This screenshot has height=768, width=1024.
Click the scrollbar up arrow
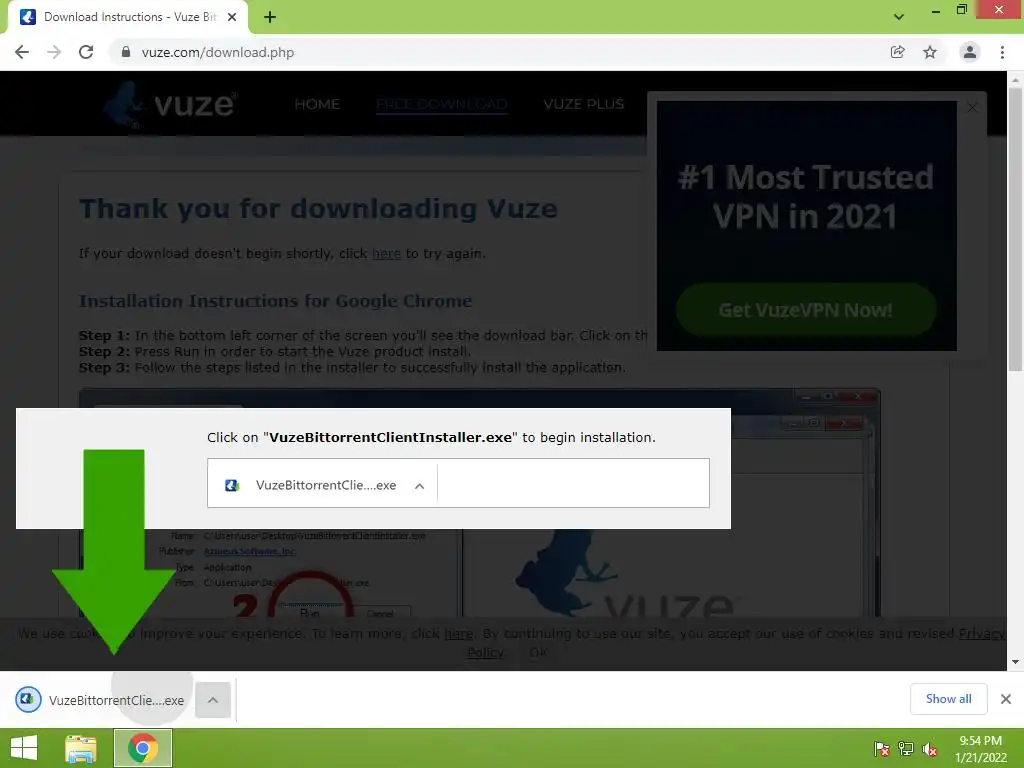1015,79
